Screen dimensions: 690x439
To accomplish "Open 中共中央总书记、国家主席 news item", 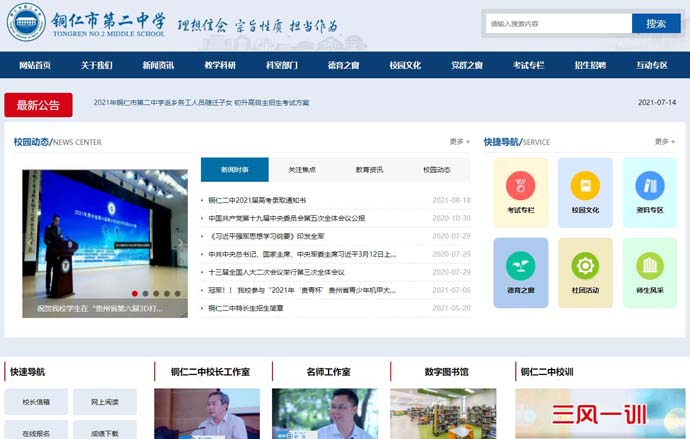I will click(302, 254).
